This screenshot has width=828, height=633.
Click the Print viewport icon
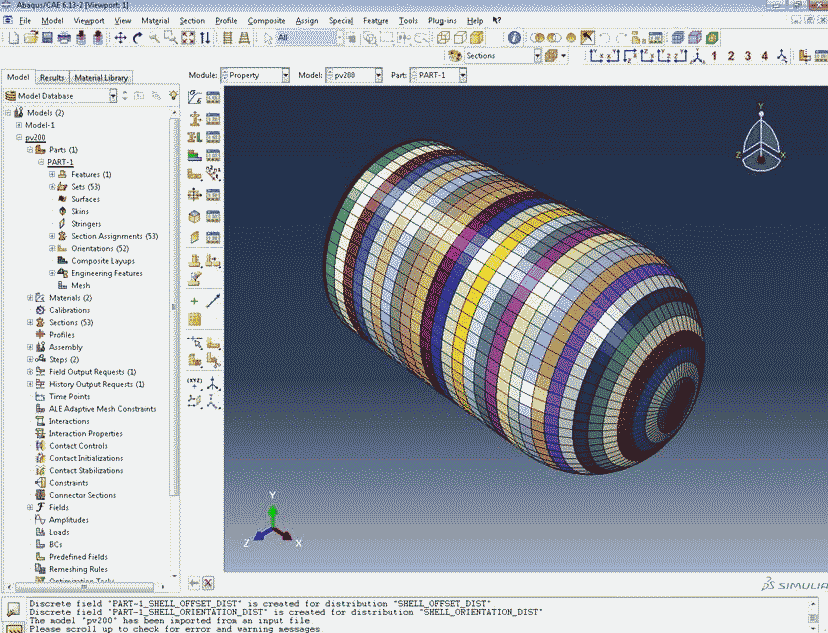tap(64, 39)
